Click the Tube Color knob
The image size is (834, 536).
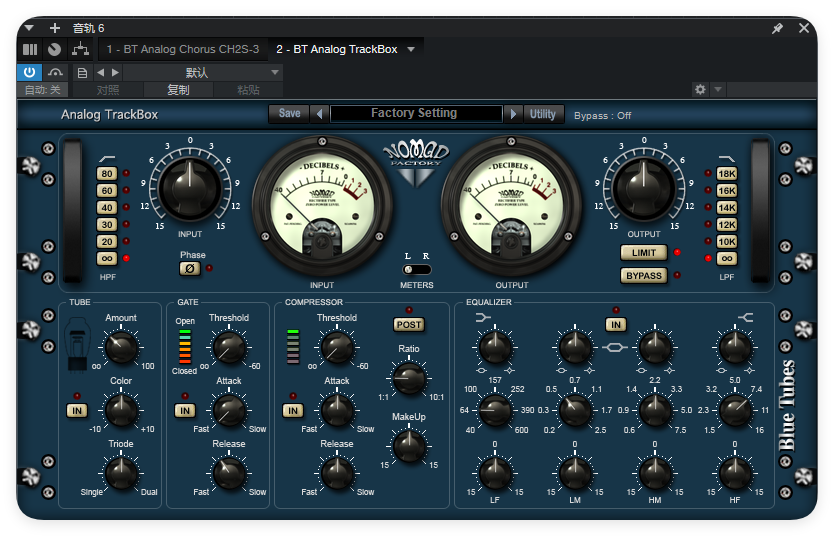click(x=121, y=410)
